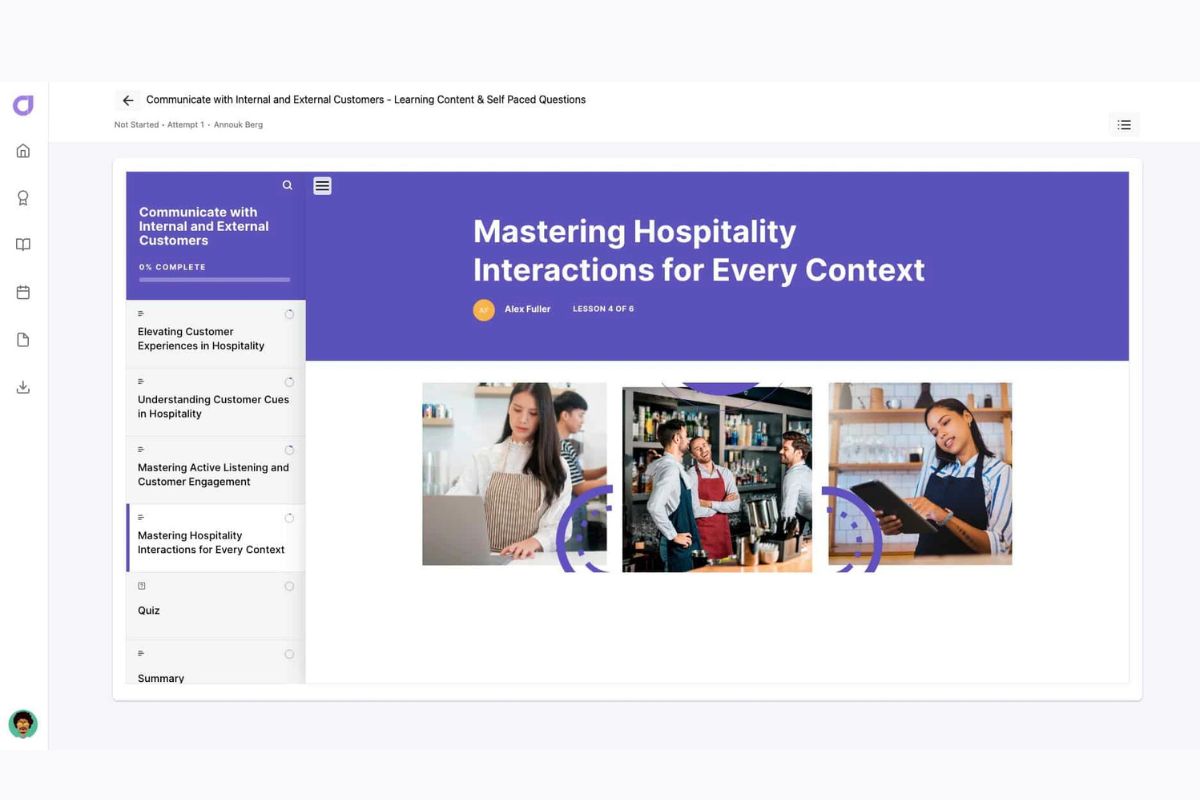Open the download icon in sidebar
The height and width of the screenshot is (800, 1200).
pyautogui.click(x=23, y=387)
